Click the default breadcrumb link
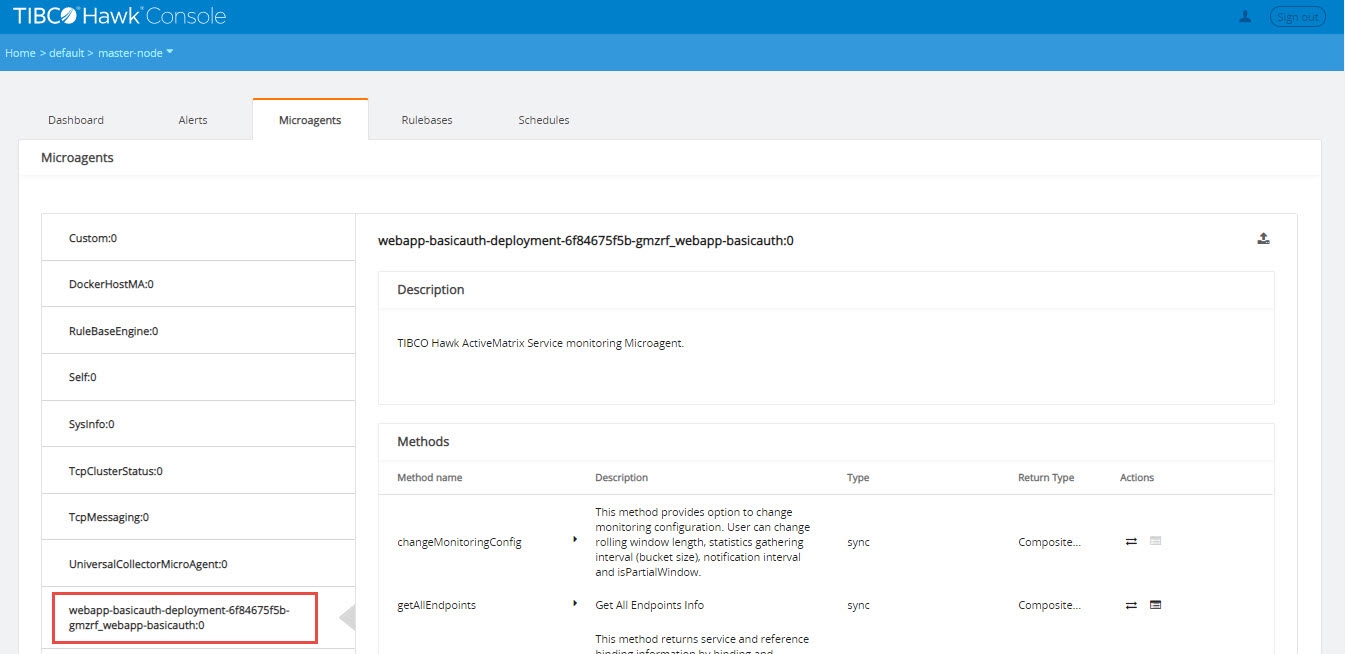1345x654 pixels. pyautogui.click(x=67, y=53)
